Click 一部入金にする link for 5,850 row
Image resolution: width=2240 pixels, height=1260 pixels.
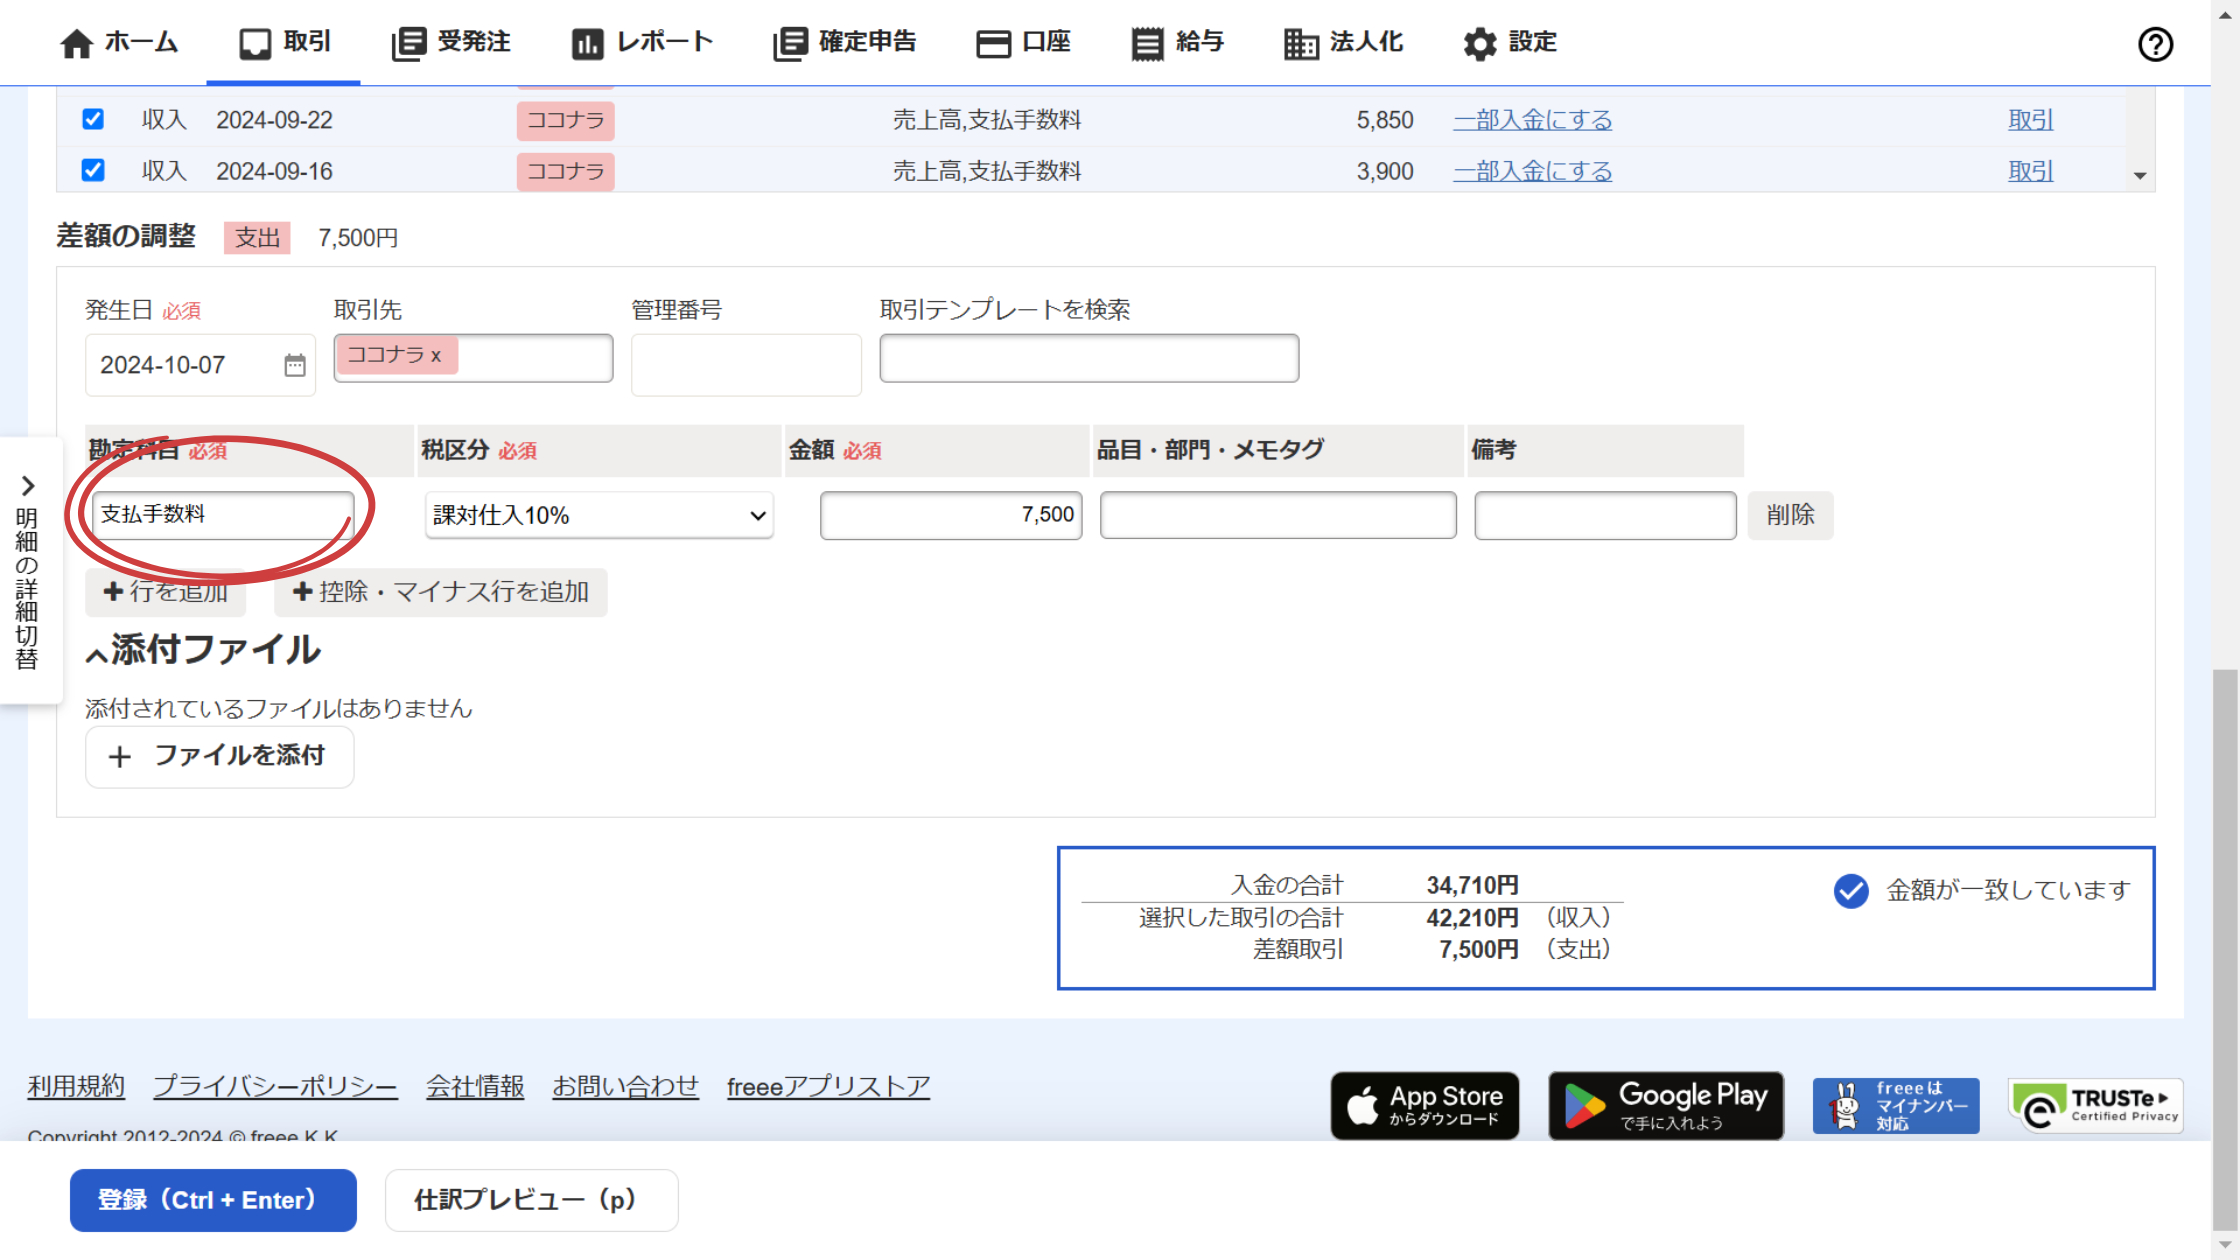point(1532,120)
